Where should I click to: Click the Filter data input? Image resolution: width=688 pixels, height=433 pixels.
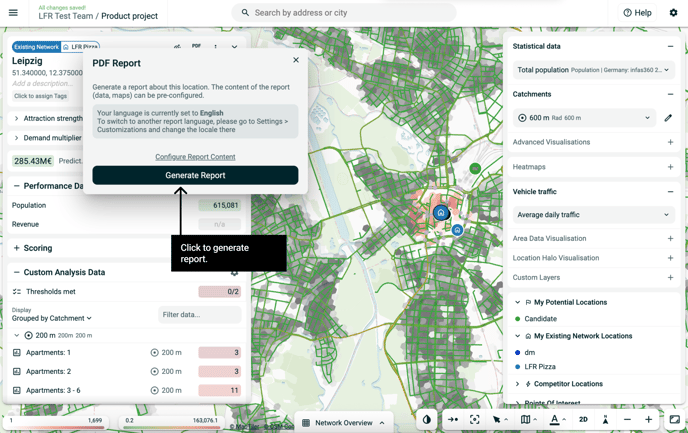pyautogui.click(x=200, y=315)
